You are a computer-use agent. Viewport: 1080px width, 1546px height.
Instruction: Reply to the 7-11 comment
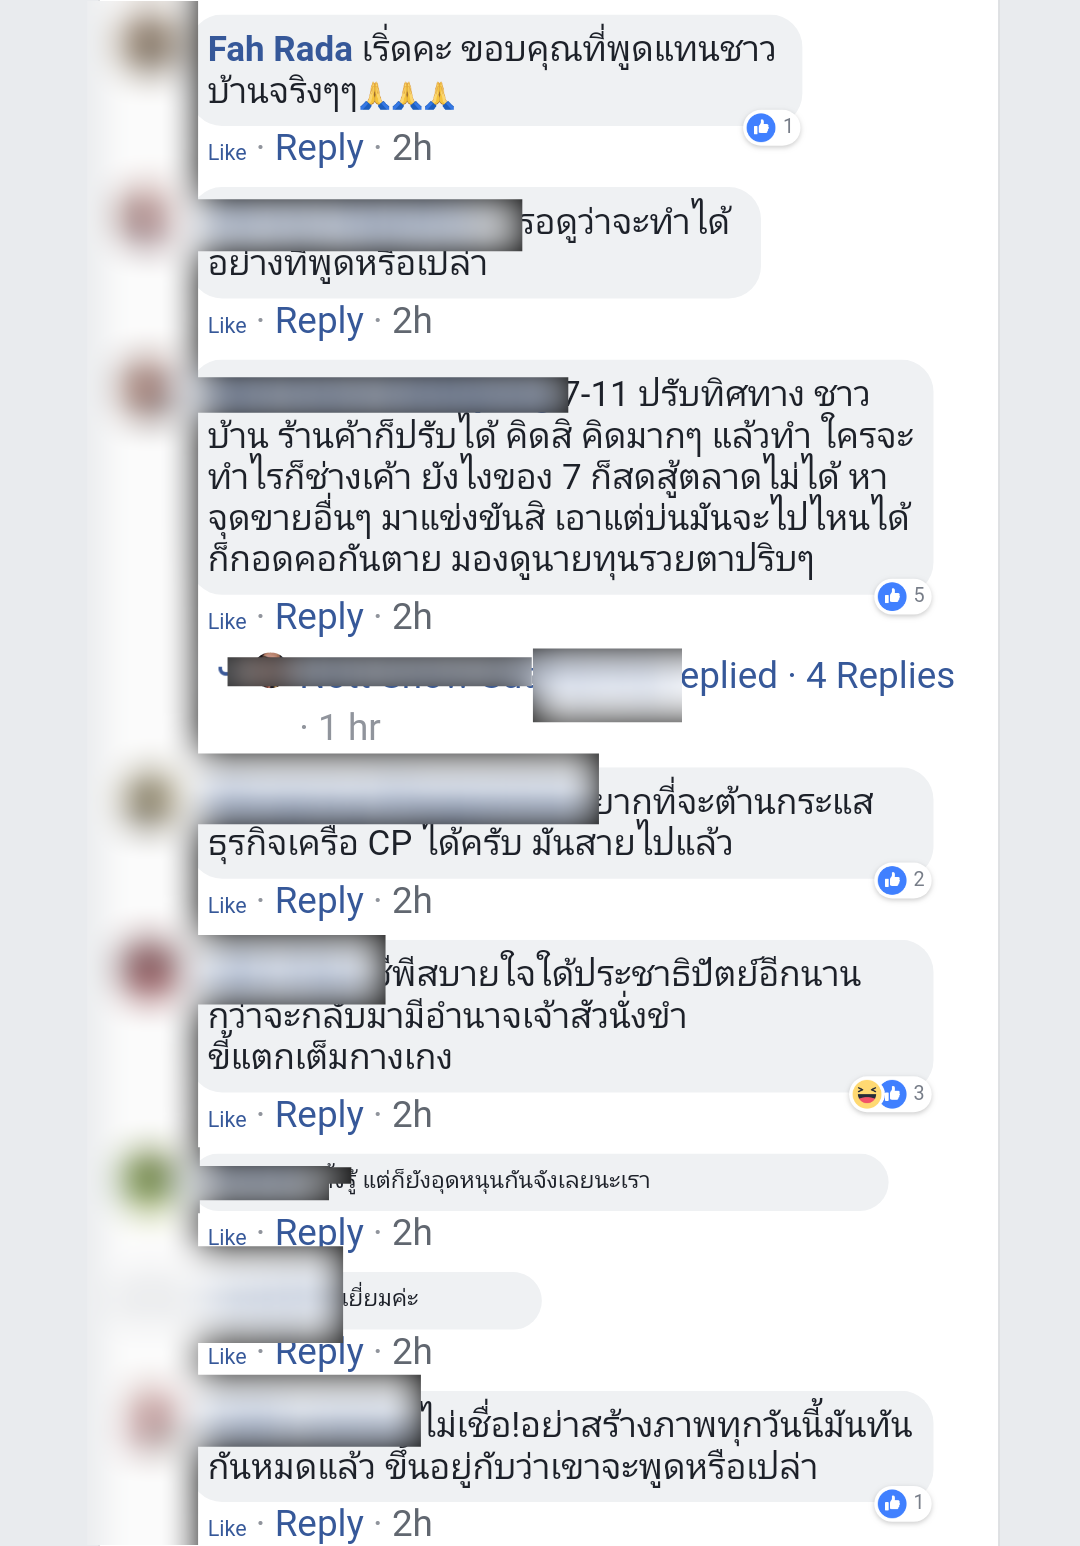pyautogui.click(x=319, y=617)
